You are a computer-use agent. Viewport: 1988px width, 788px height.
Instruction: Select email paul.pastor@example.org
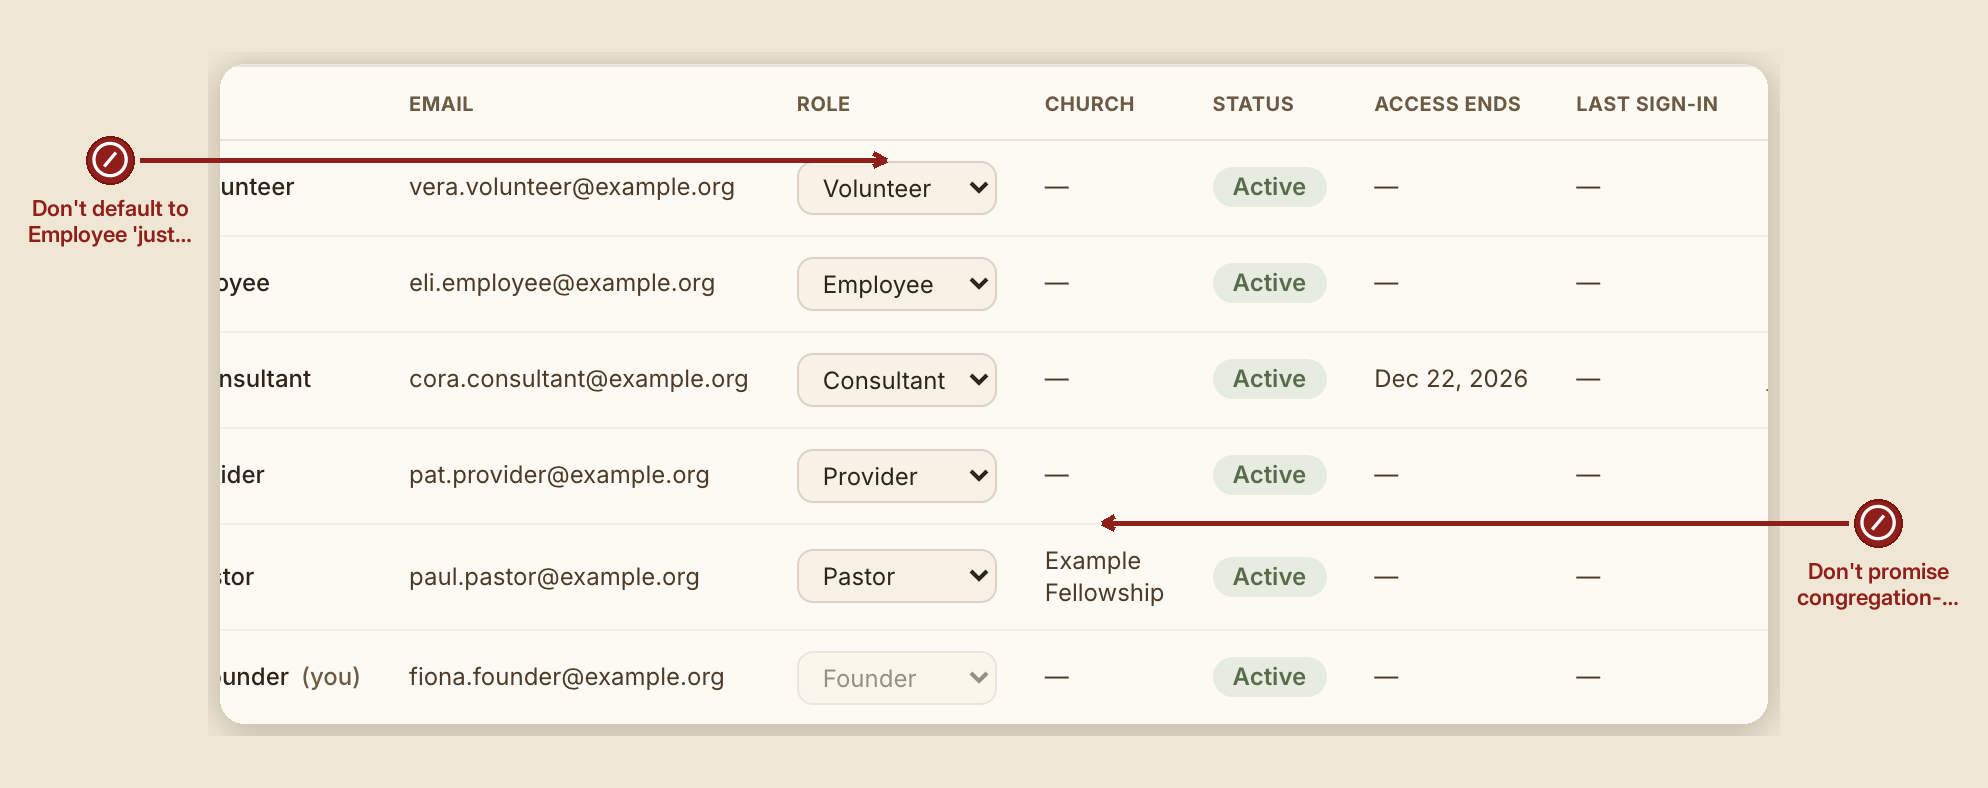[x=554, y=577]
